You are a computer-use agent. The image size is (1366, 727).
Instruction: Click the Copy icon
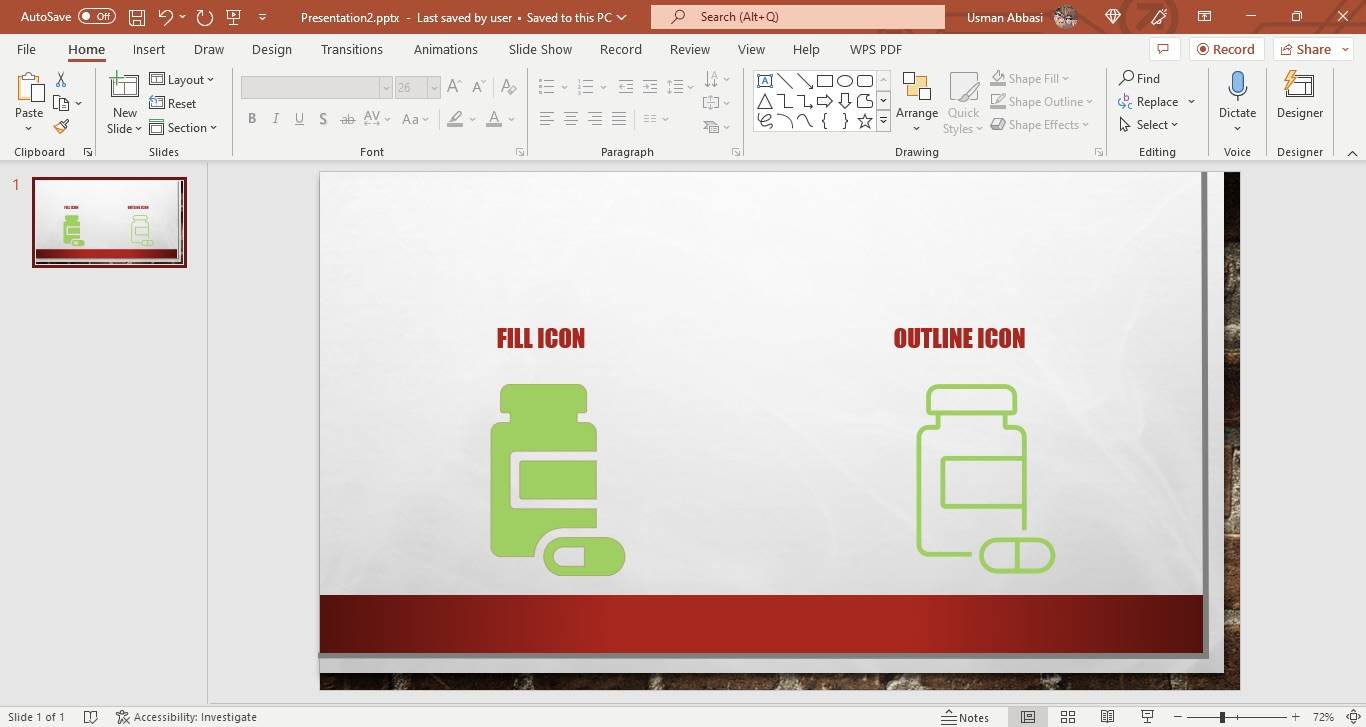click(62, 103)
